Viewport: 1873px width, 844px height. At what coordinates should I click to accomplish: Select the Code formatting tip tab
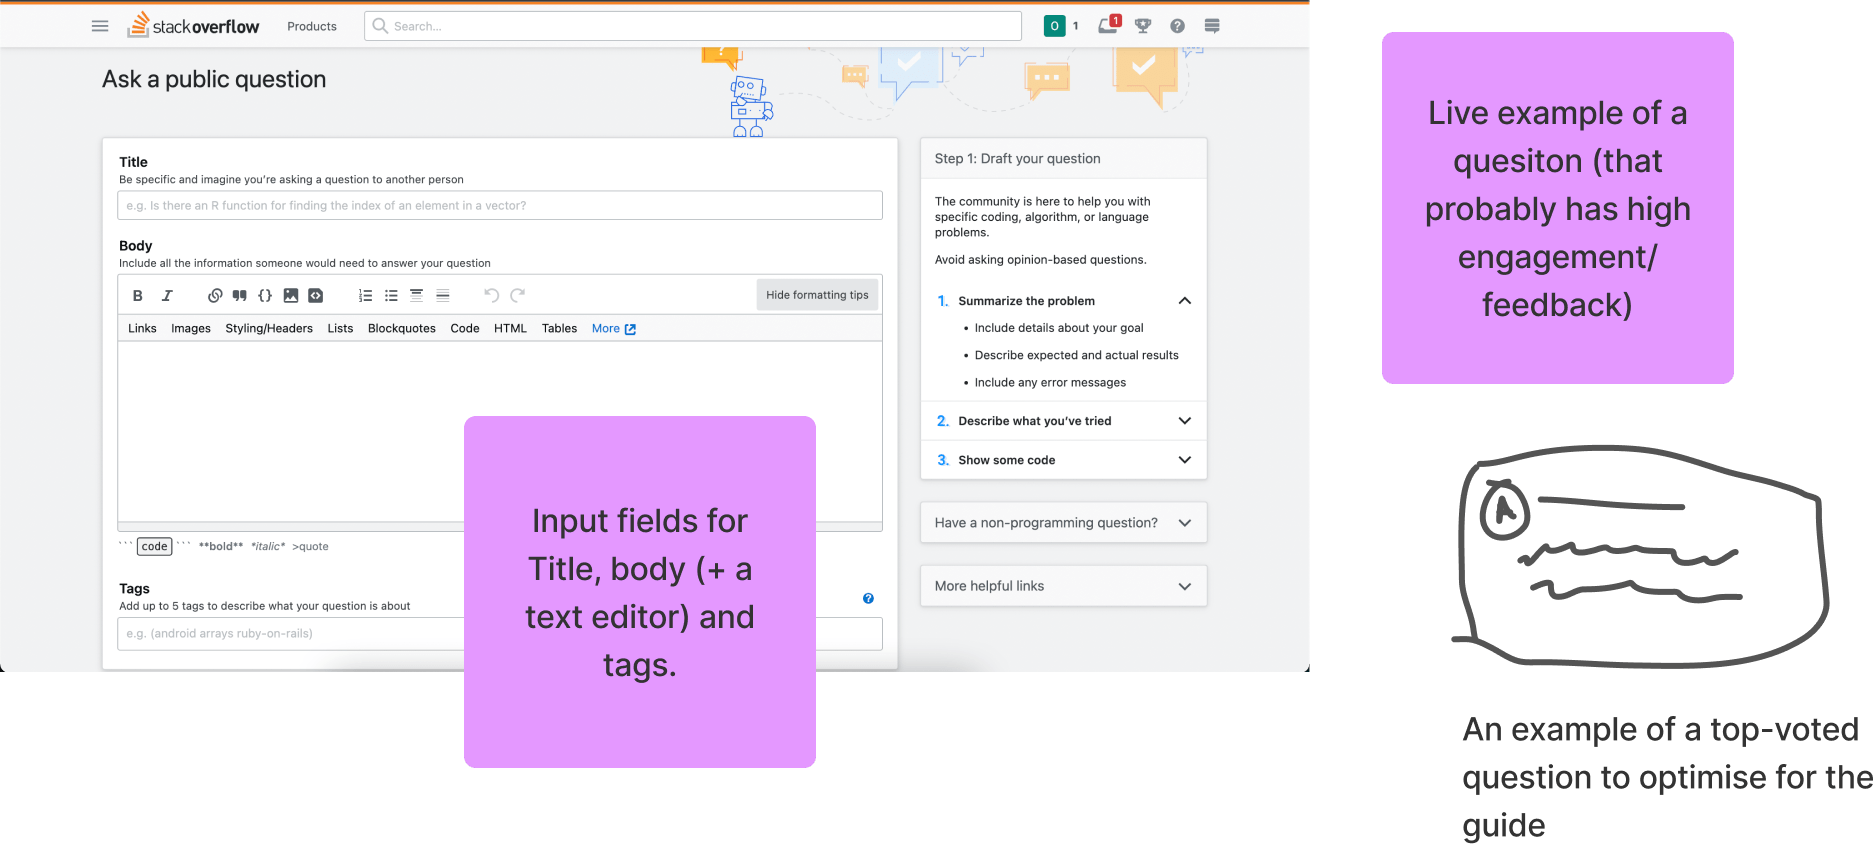tap(465, 328)
